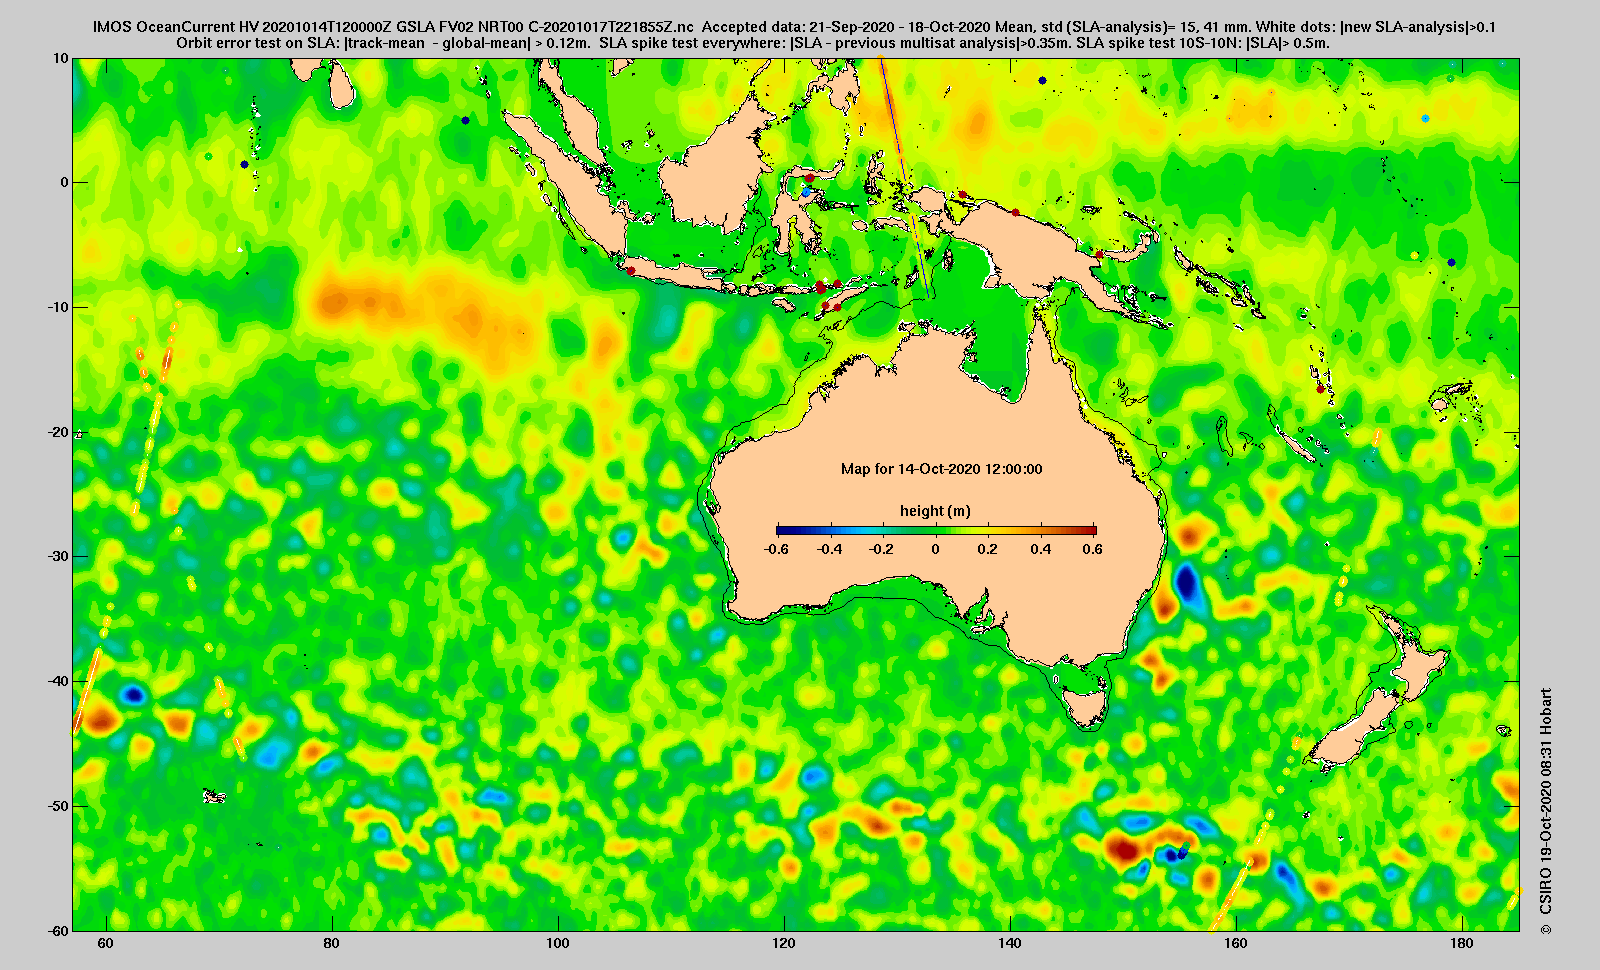Click latitude axis label 0
Screen dimensions: 1600x970
(x=65, y=183)
